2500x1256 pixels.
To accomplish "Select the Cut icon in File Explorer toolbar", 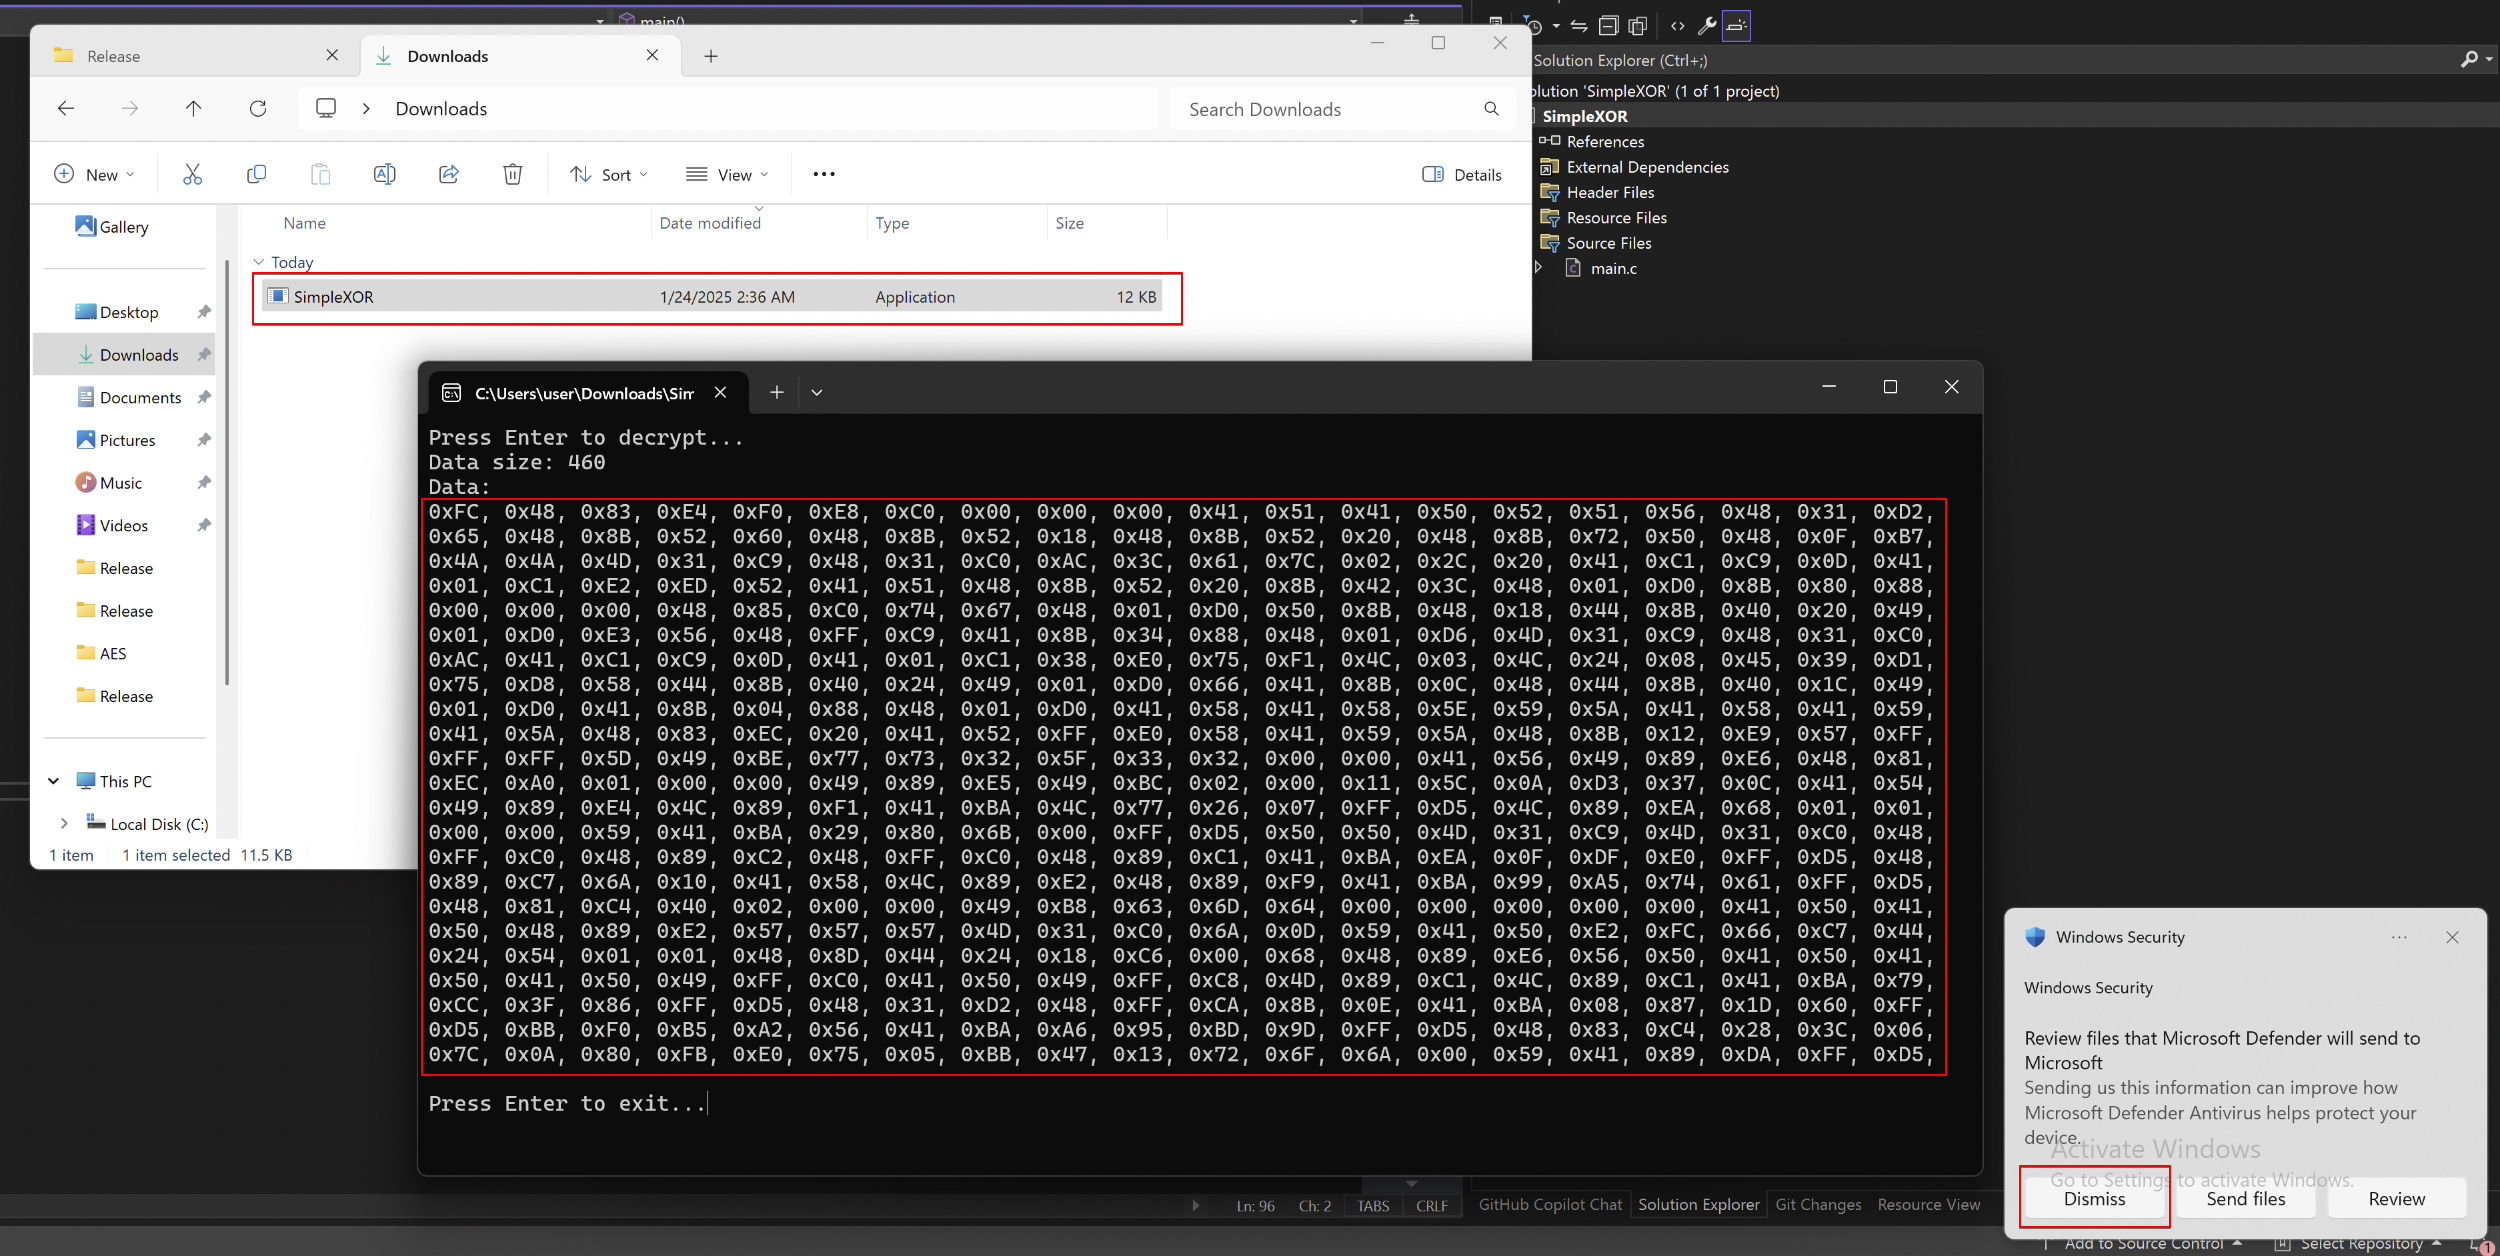I will click(192, 173).
